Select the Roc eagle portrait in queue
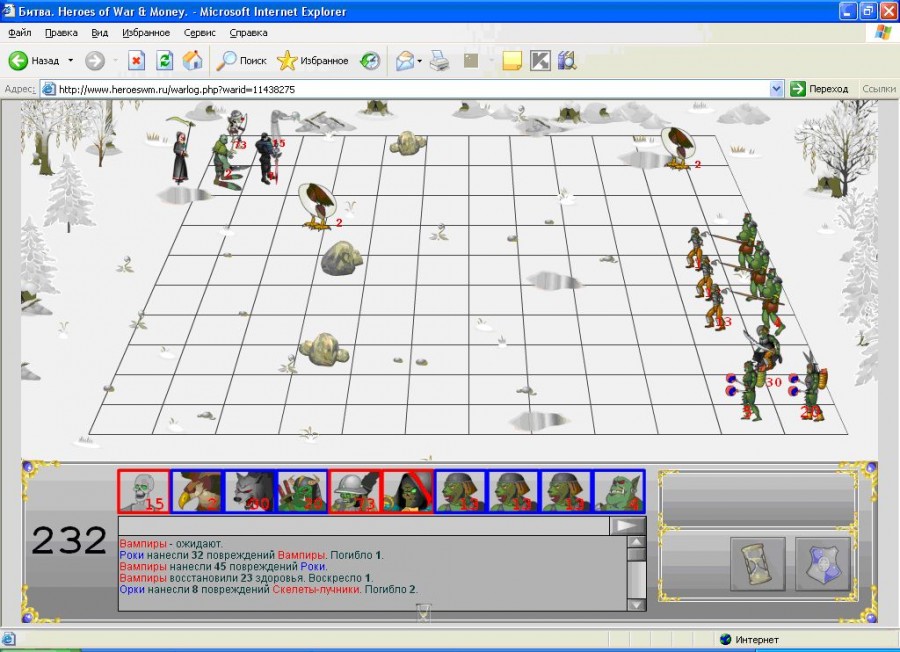 coord(197,491)
